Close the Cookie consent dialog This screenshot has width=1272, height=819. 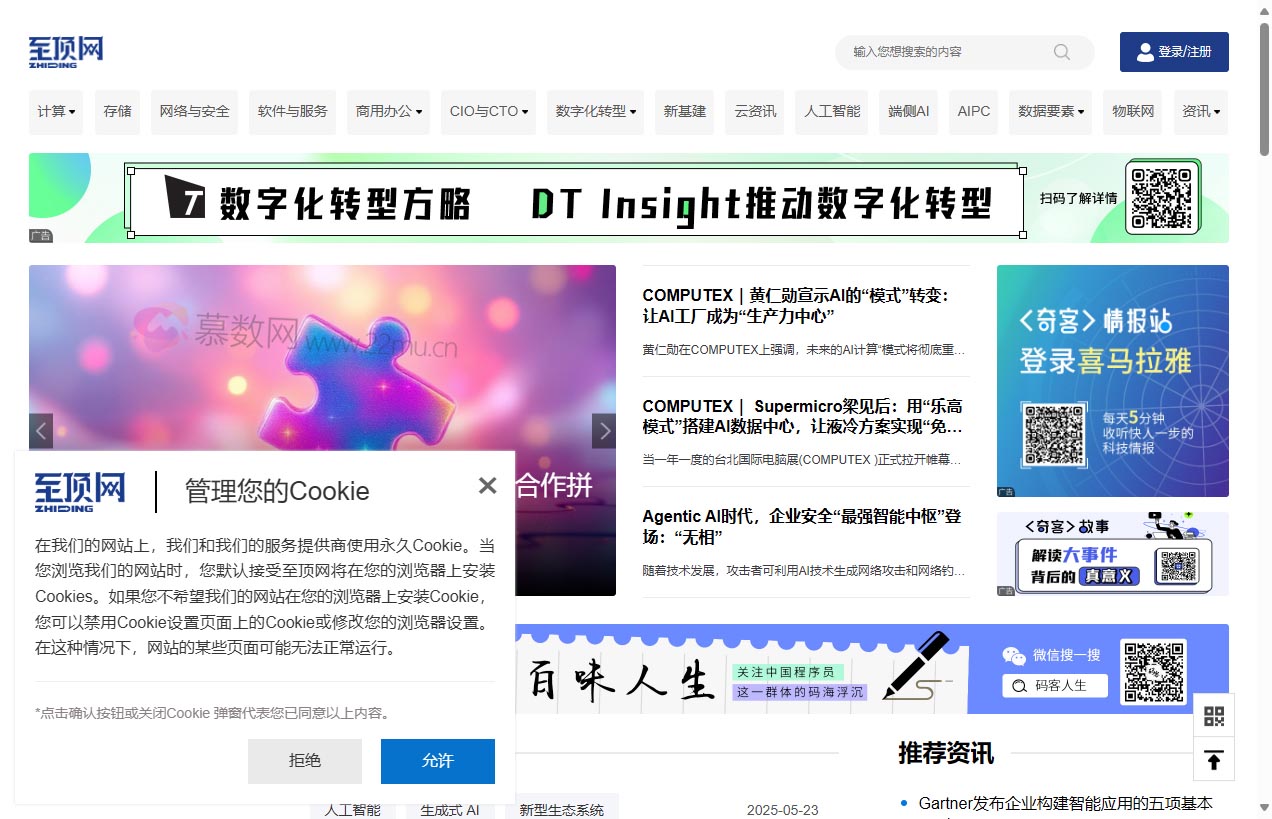487,486
